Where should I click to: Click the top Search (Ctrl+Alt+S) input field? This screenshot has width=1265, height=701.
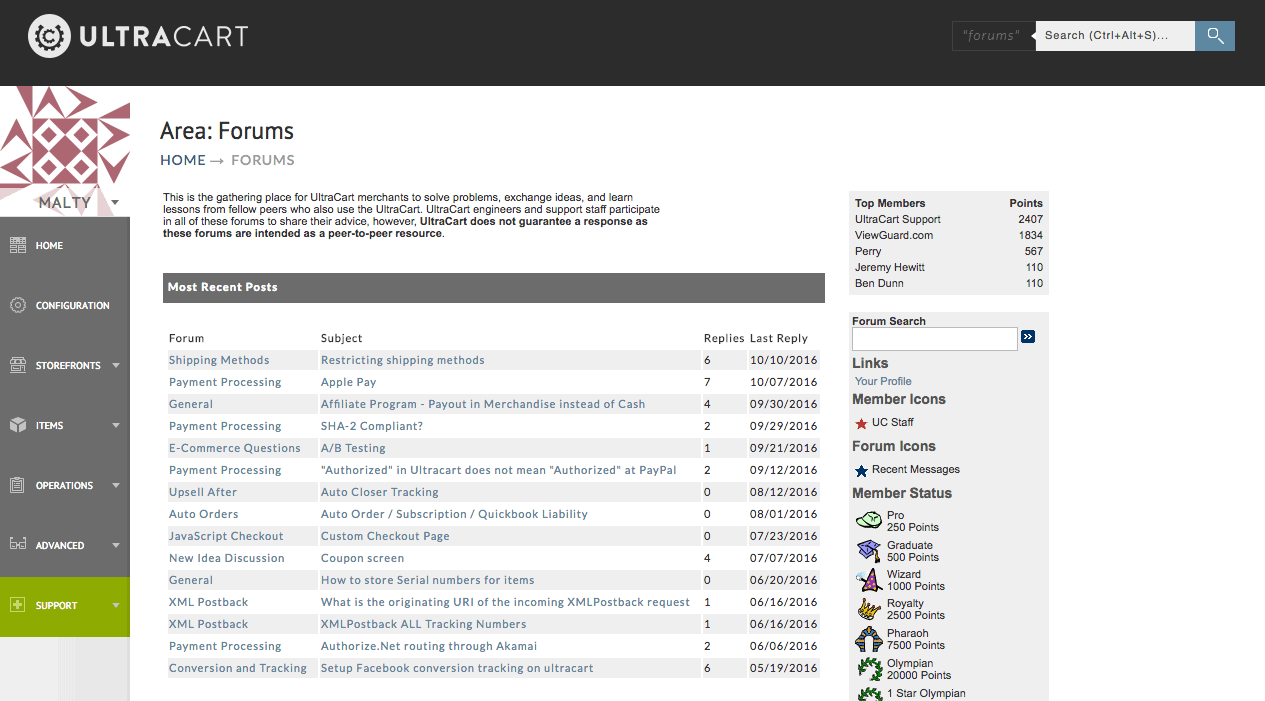(x=1115, y=36)
